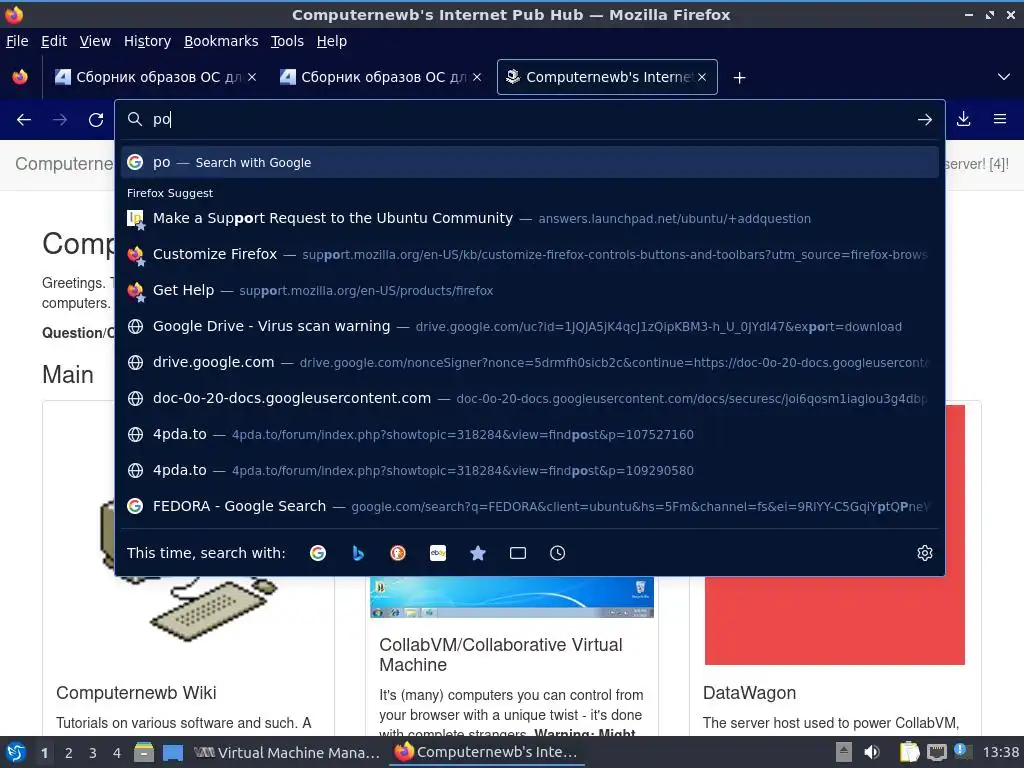
Task: Click the go arrow in the address bar
Action: [x=924, y=120]
